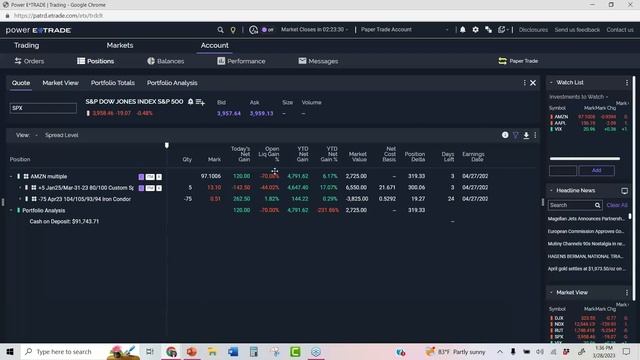640x360 pixels.
Task: Click the link/layout icon next to settings gear
Action: (488, 30)
